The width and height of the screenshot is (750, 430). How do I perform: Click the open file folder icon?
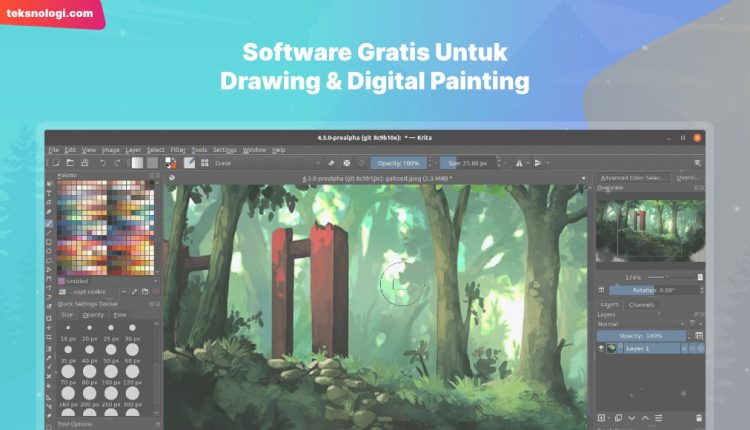tap(71, 162)
